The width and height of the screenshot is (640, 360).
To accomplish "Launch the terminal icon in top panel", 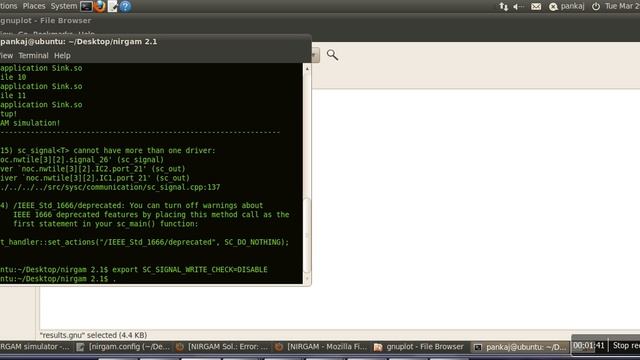I will pyautogui.click(x=86, y=6).
